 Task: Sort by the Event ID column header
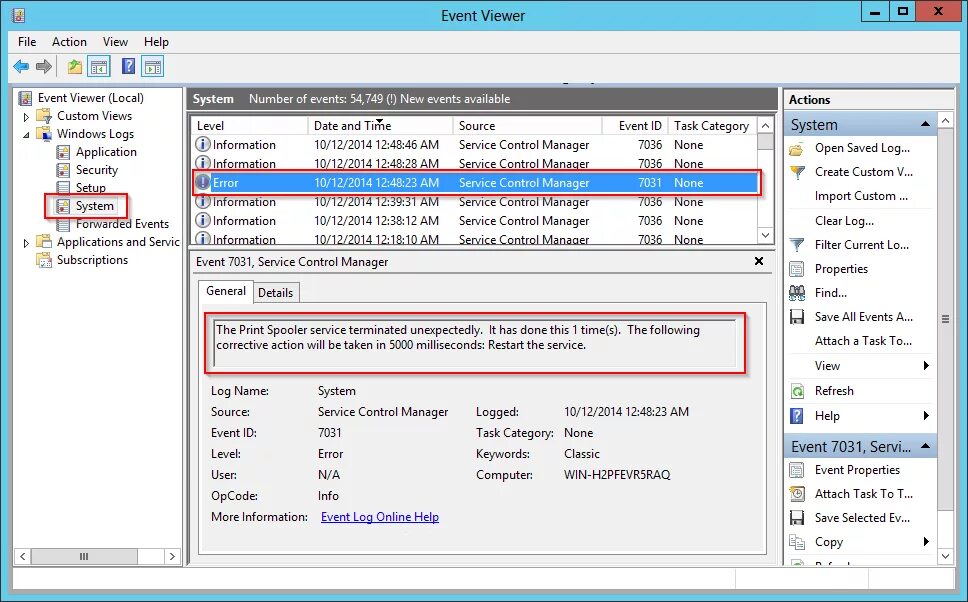(635, 125)
